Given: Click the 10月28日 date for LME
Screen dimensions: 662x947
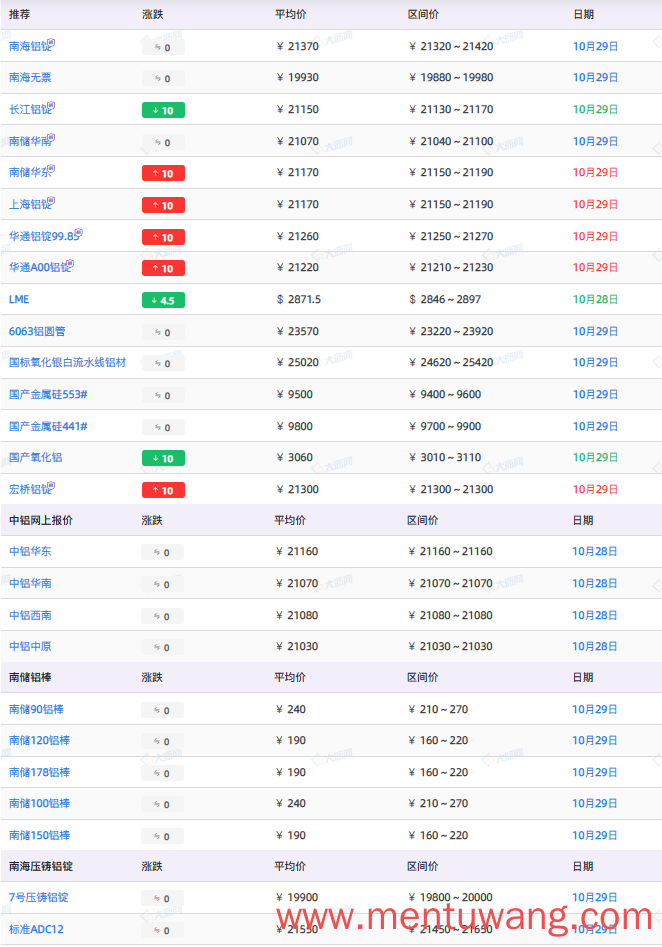Looking at the screenshot, I should pyautogui.click(x=595, y=299).
